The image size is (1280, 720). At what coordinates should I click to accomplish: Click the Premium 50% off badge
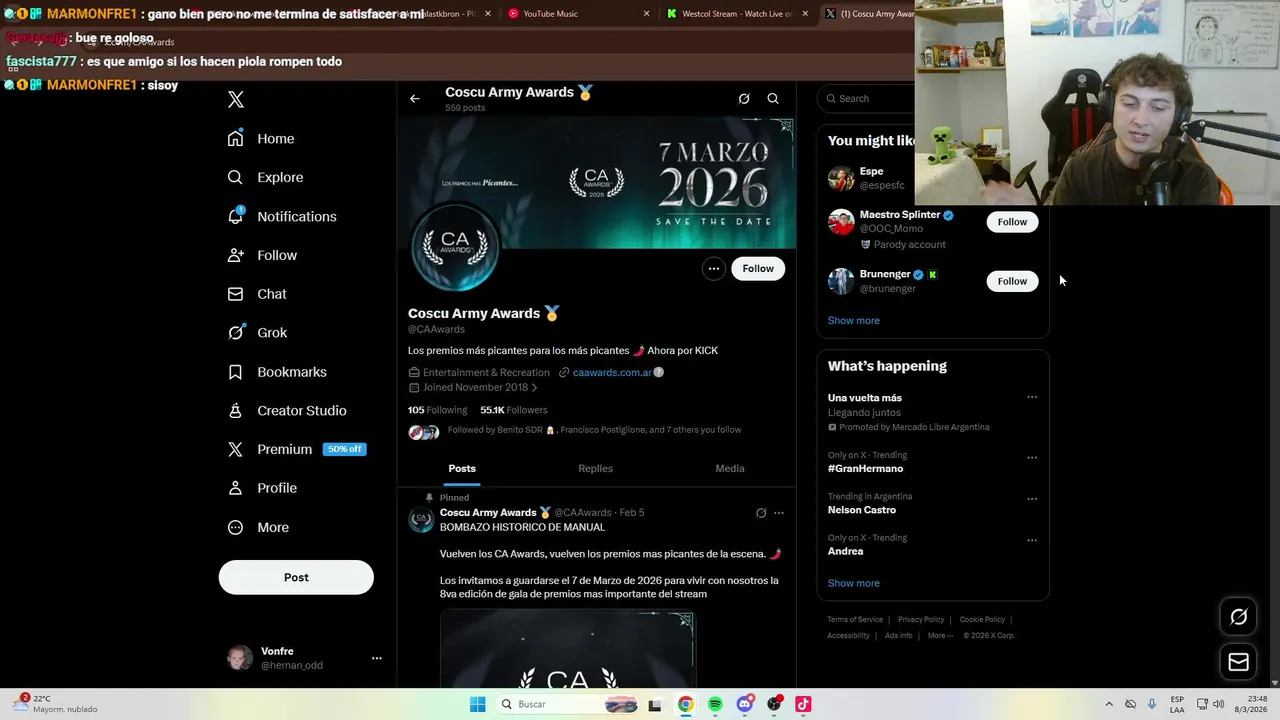tap(345, 449)
